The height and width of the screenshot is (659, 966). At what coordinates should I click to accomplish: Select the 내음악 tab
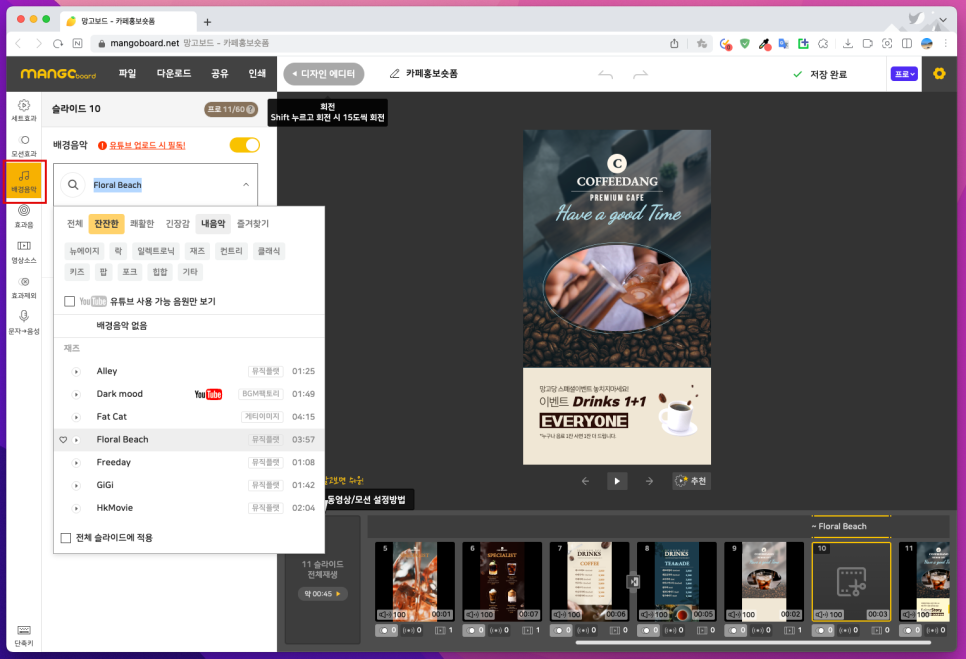pos(213,224)
